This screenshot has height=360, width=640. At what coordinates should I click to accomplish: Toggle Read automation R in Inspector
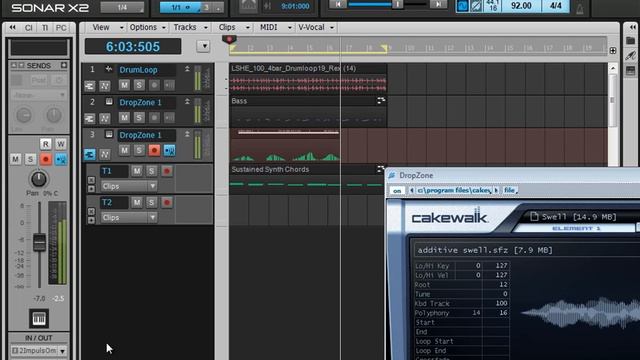(x=46, y=144)
